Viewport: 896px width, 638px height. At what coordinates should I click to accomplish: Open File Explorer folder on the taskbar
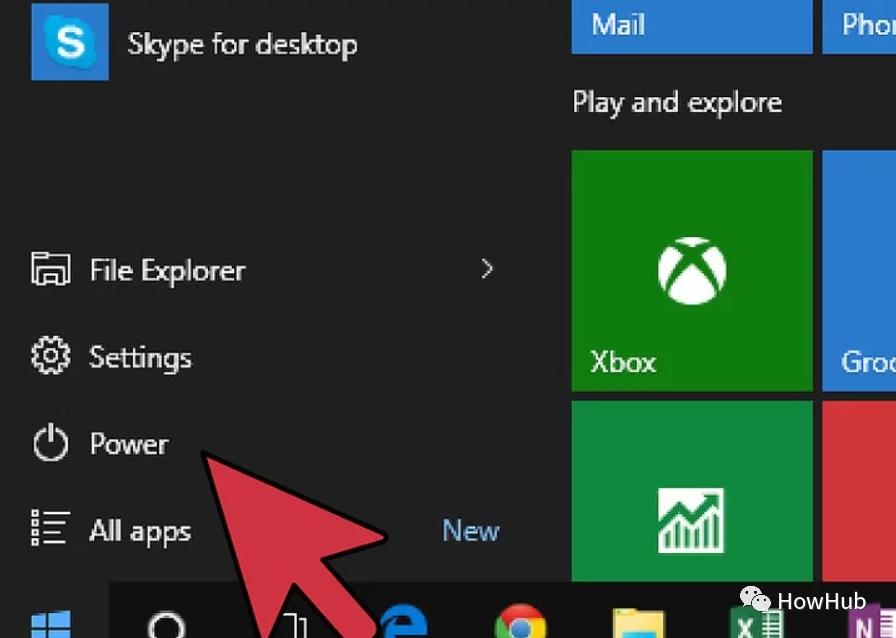point(638,623)
